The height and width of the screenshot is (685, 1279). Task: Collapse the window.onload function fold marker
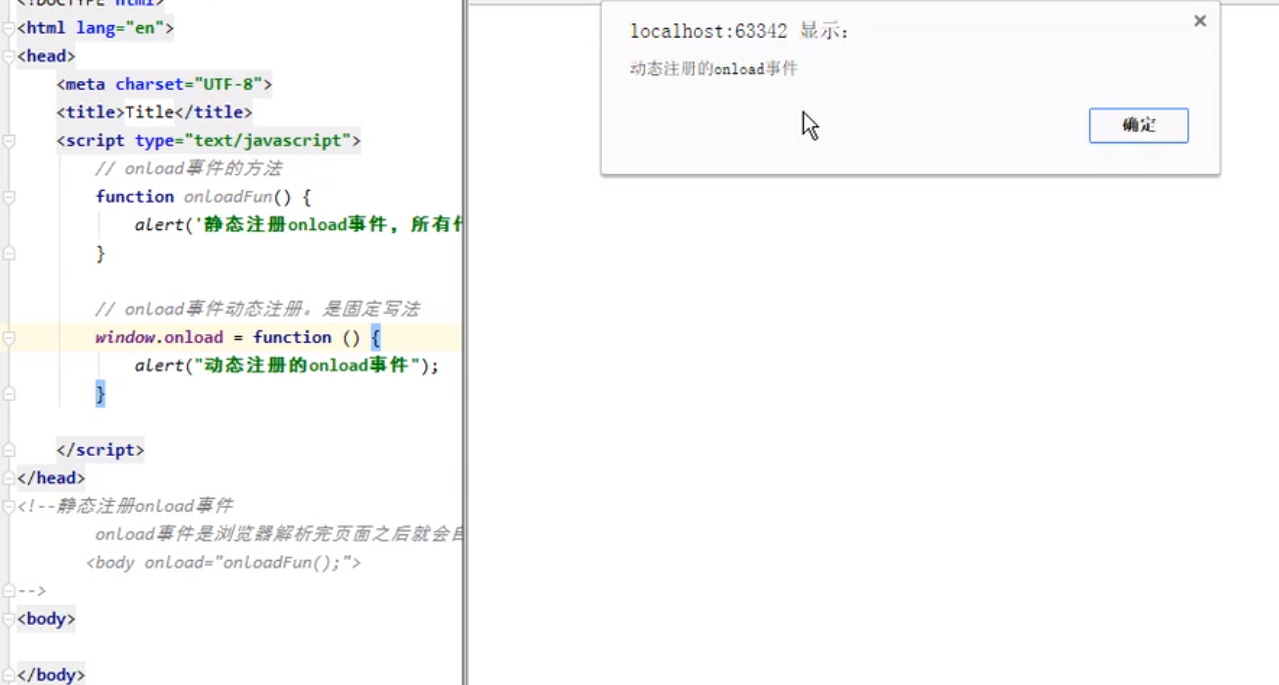9,338
